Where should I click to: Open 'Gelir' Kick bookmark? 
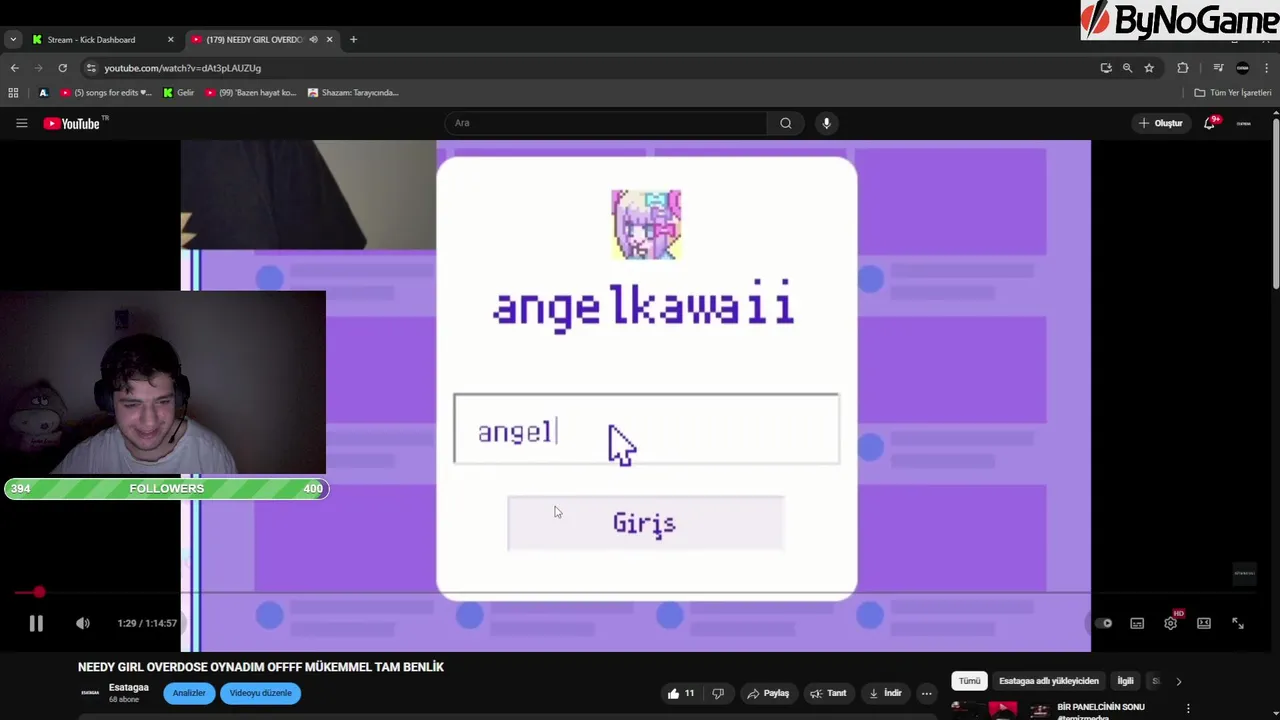pyautogui.click(x=179, y=93)
